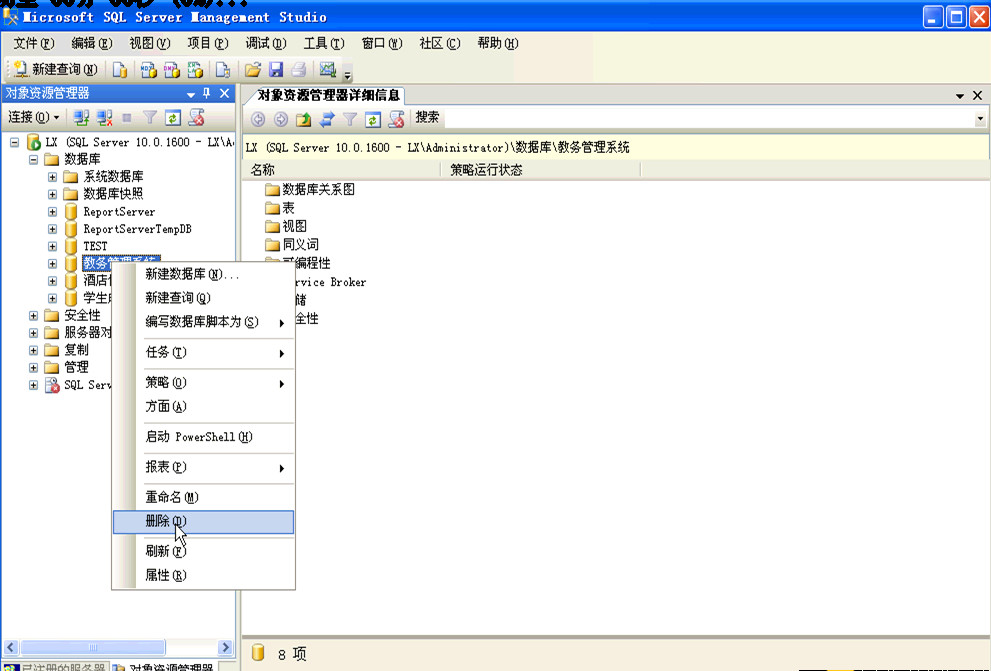Select 启动 PowerShell(H) in context menu
Image resolution: width=991 pixels, height=671 pixels.
pos(203,437)
